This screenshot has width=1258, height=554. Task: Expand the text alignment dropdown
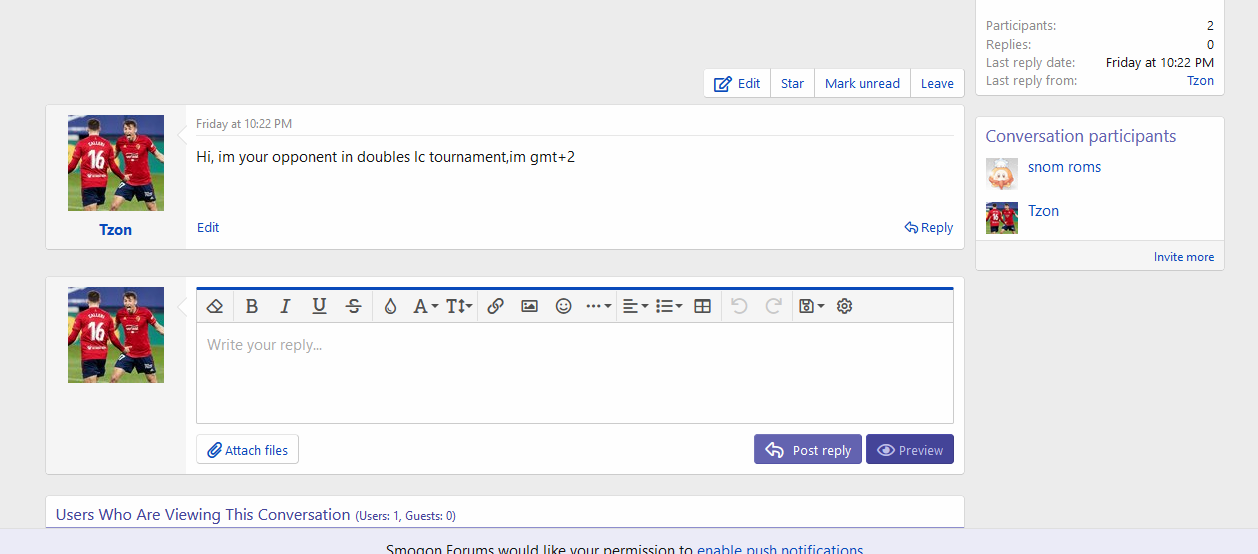point(635,307)
